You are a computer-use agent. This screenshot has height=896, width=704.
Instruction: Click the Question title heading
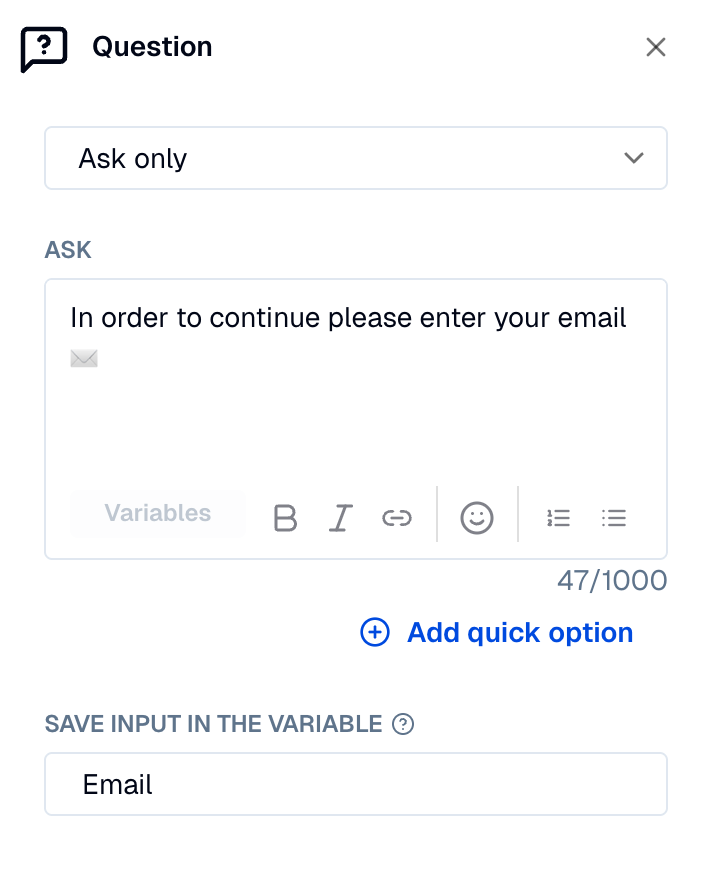click(152, 46)
